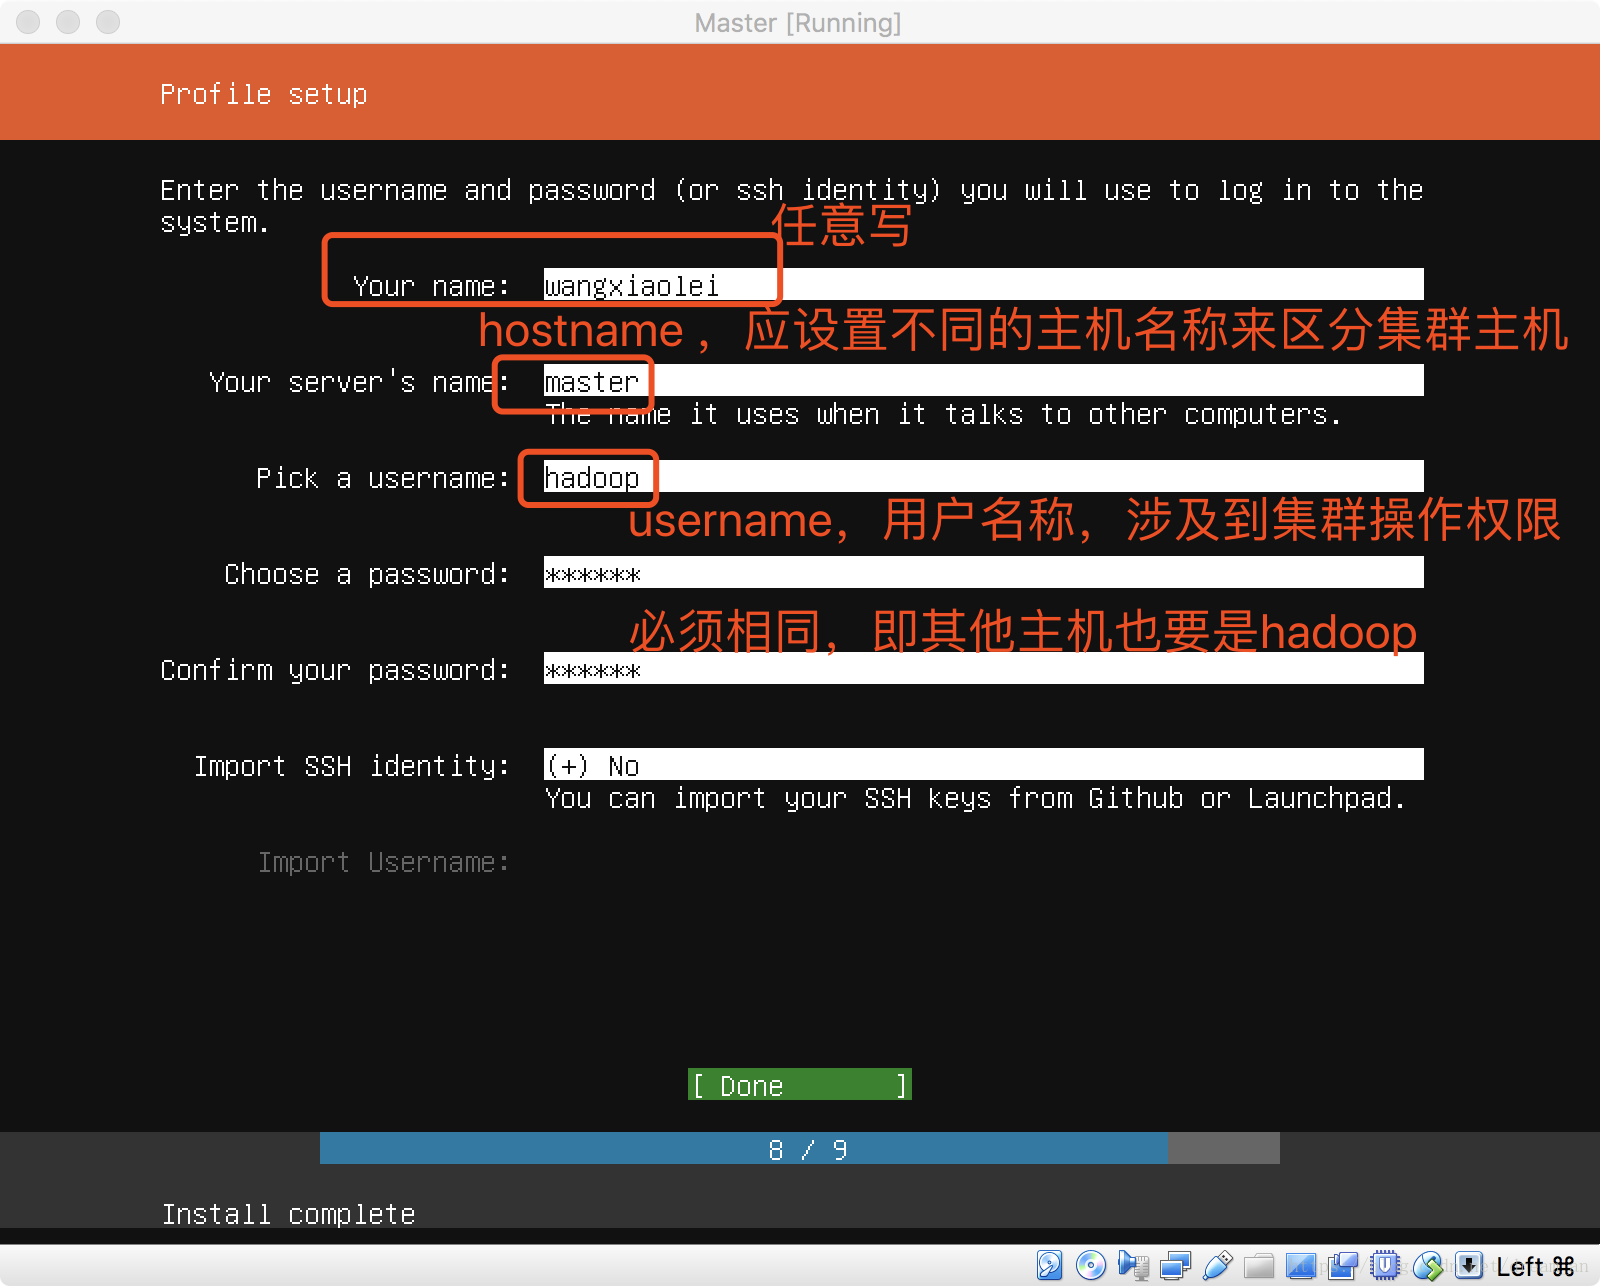
Task: Click the Profile setup header title
Action: [x=264, y=94]
